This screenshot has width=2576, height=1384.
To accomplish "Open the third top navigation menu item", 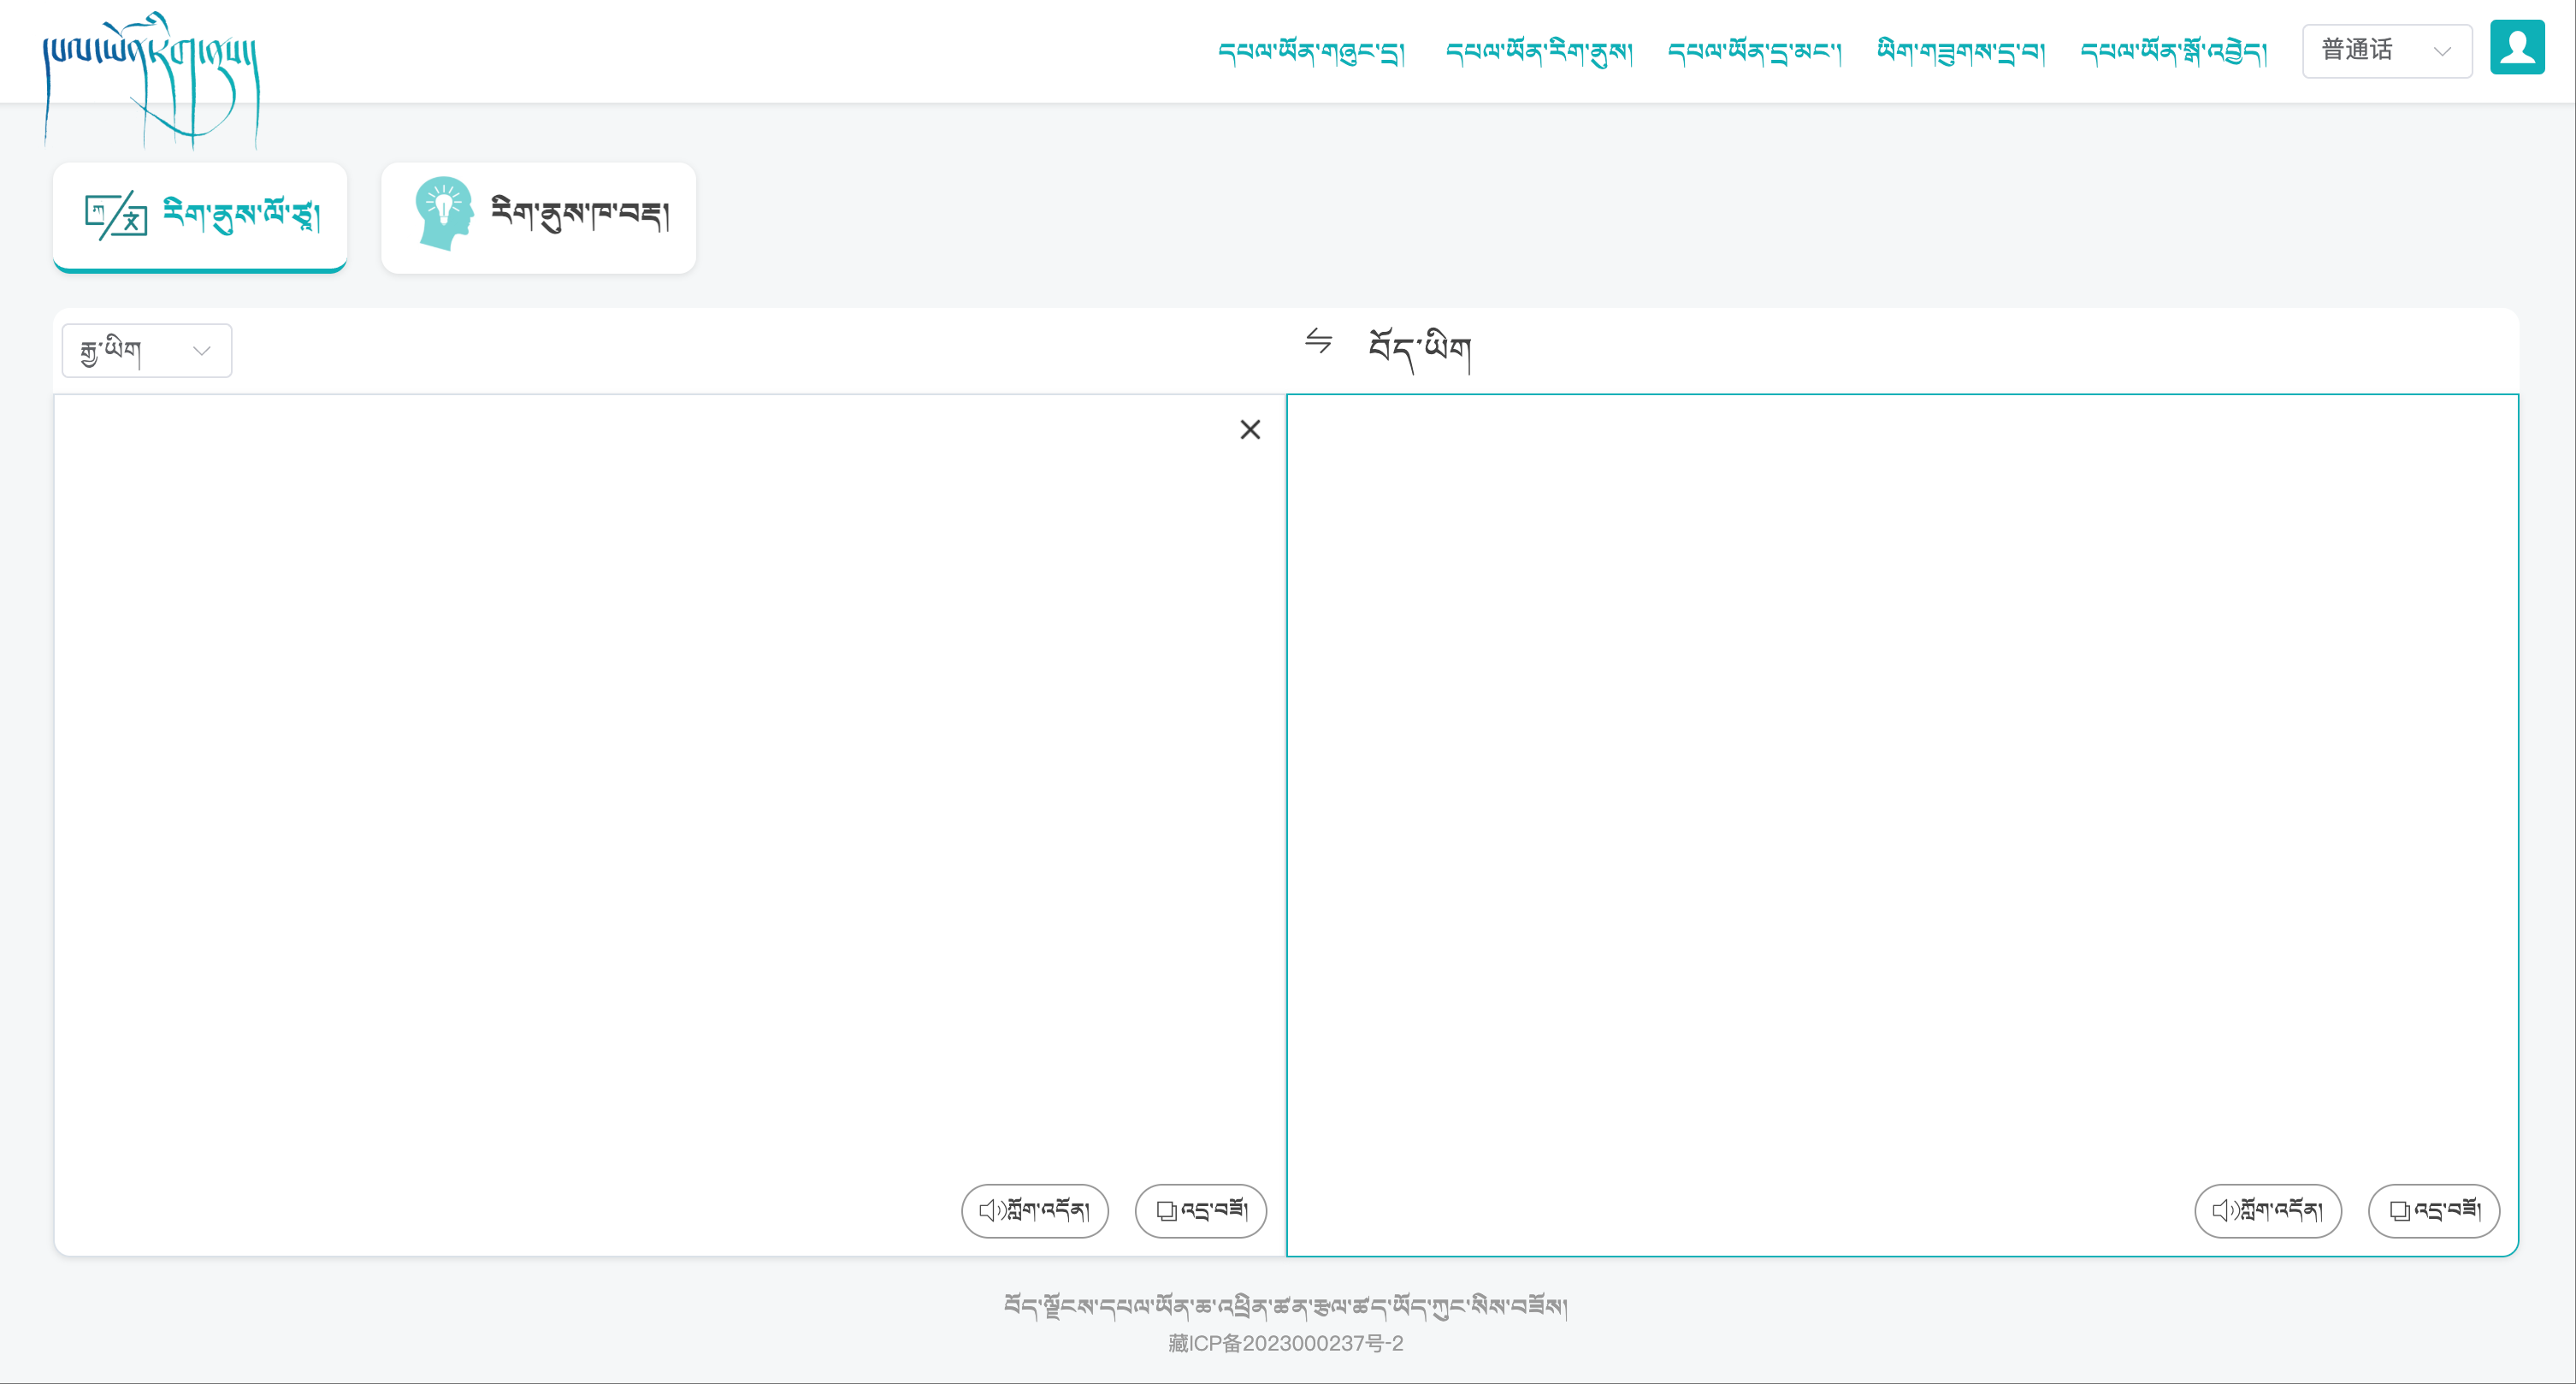I will [1754, 51].
